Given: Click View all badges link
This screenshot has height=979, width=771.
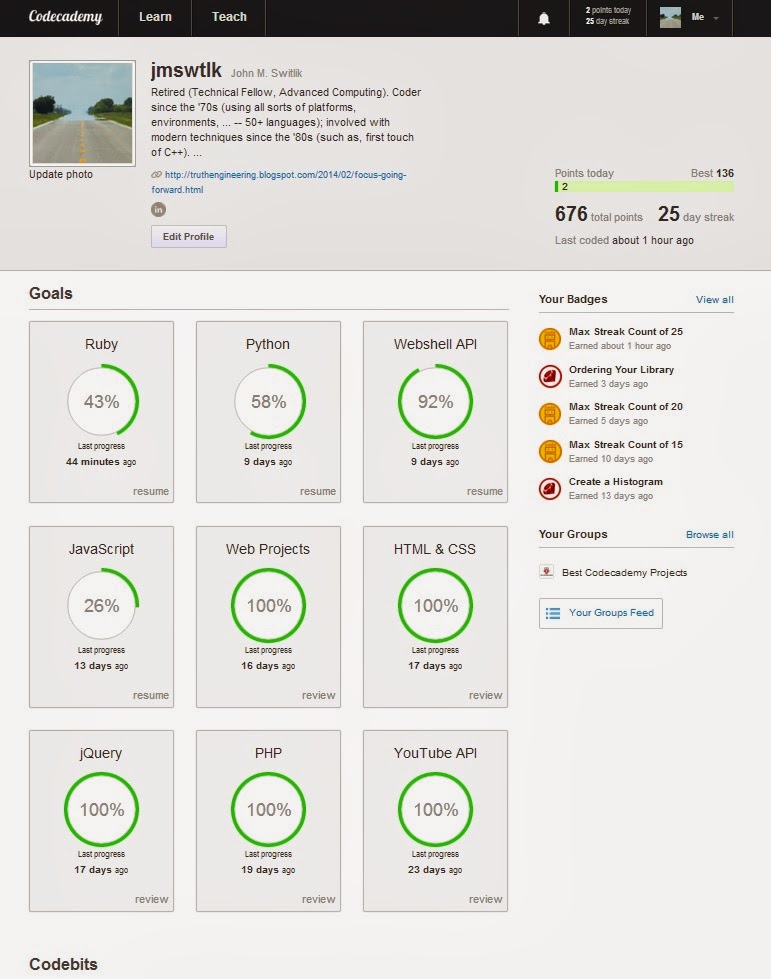Looking at the screenshot, I should (715, 300).
